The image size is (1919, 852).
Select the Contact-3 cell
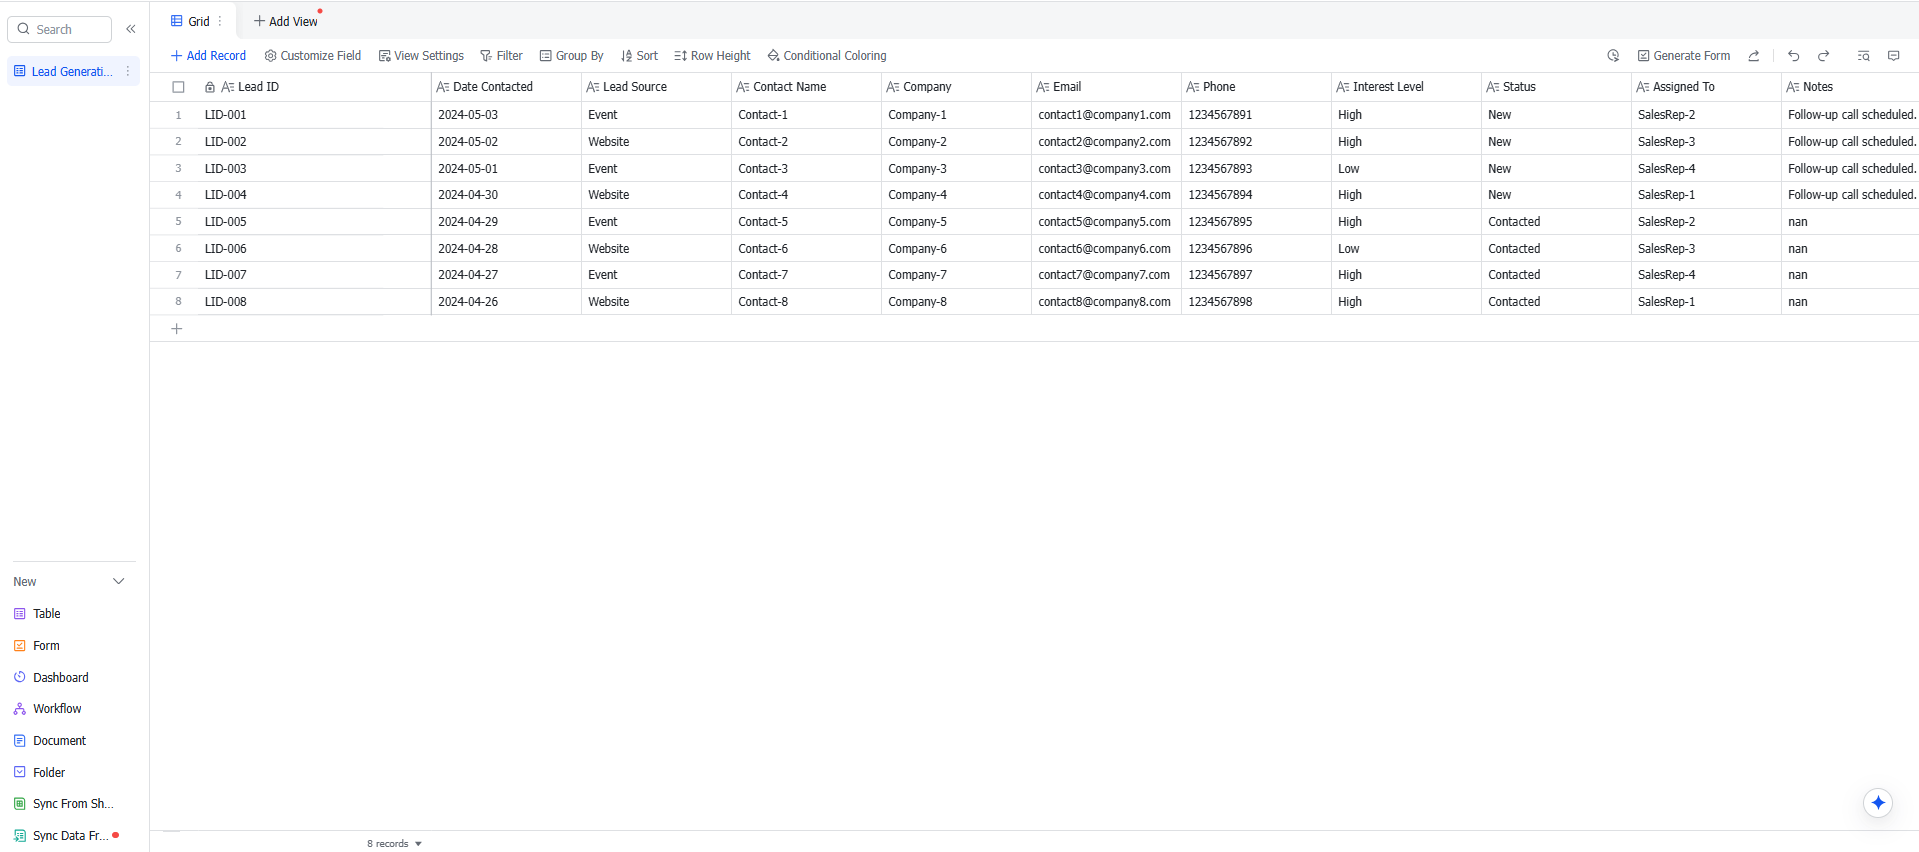tap(806, 169)
